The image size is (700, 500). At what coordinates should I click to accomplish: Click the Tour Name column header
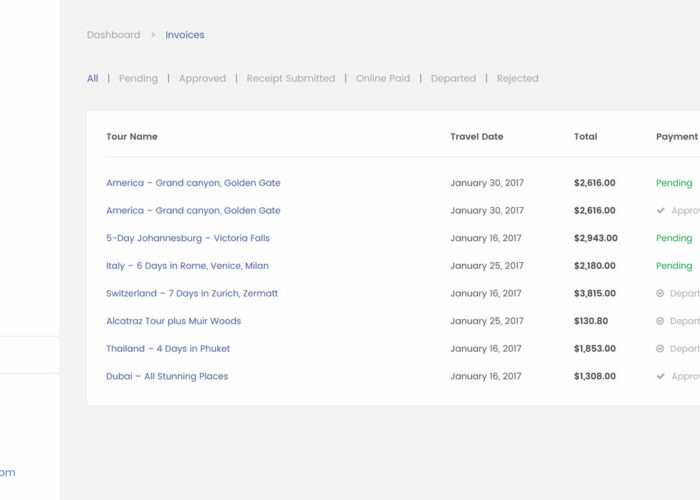132,136
